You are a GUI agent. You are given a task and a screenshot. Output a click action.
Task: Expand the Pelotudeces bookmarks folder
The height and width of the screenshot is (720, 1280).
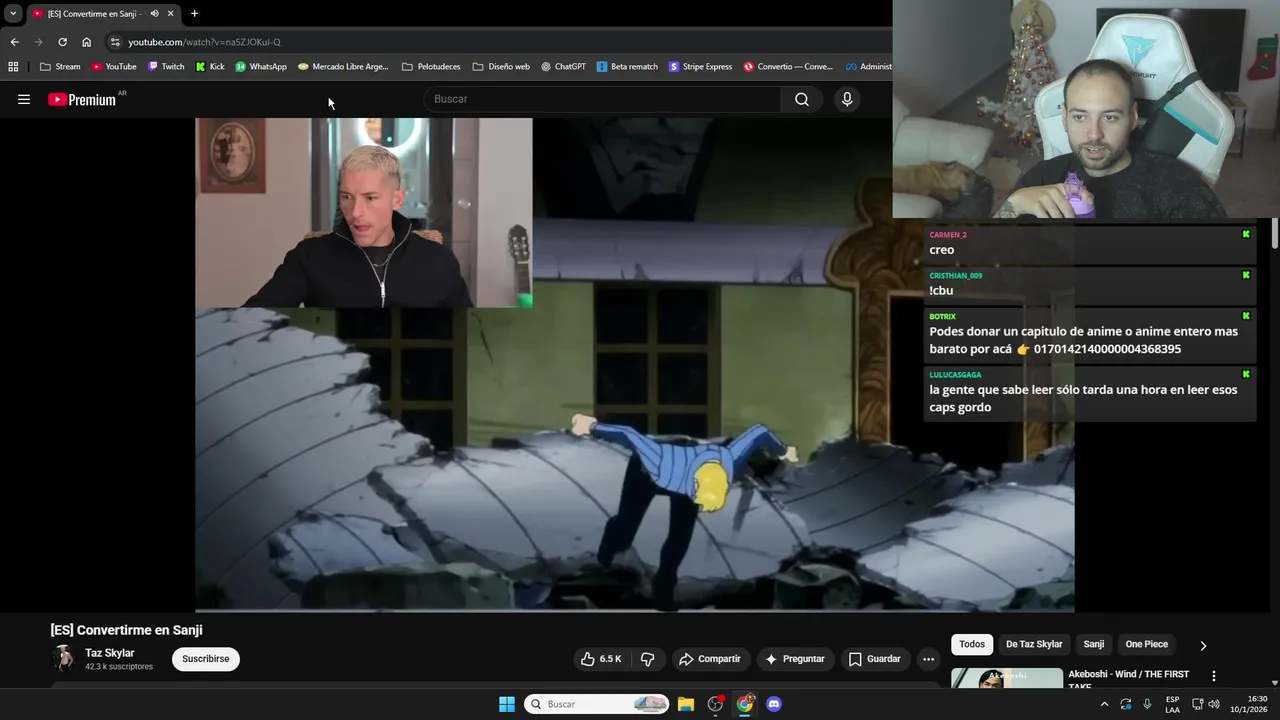click(431, 66)
